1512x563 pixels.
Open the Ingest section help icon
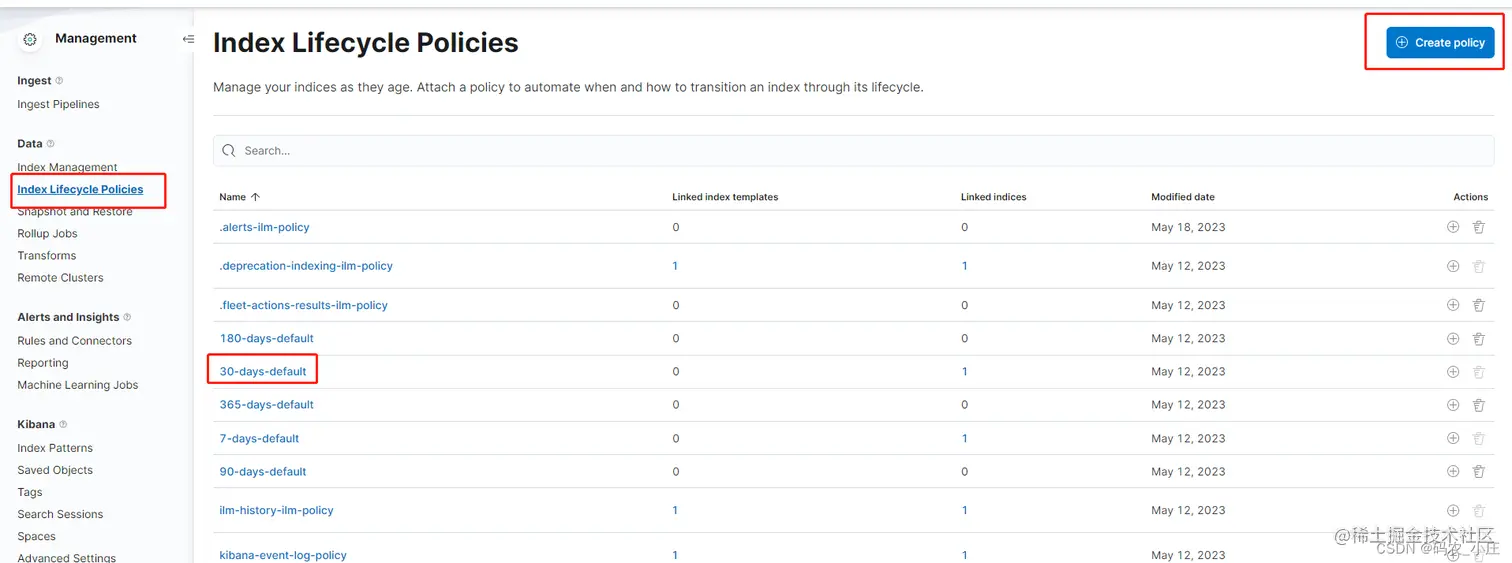point(59,81)
